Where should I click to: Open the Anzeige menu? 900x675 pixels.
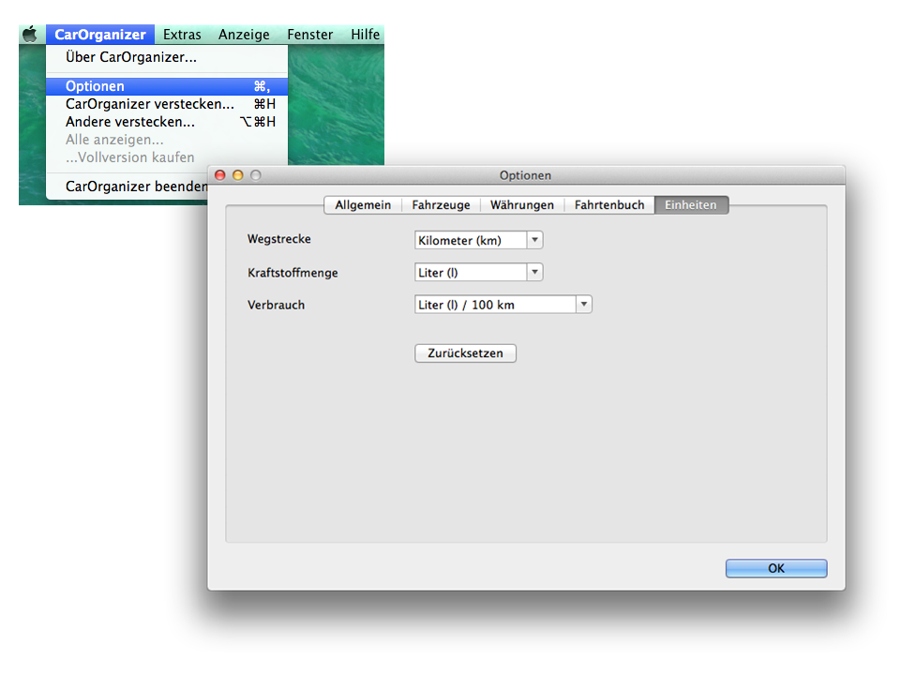(244, 34)
